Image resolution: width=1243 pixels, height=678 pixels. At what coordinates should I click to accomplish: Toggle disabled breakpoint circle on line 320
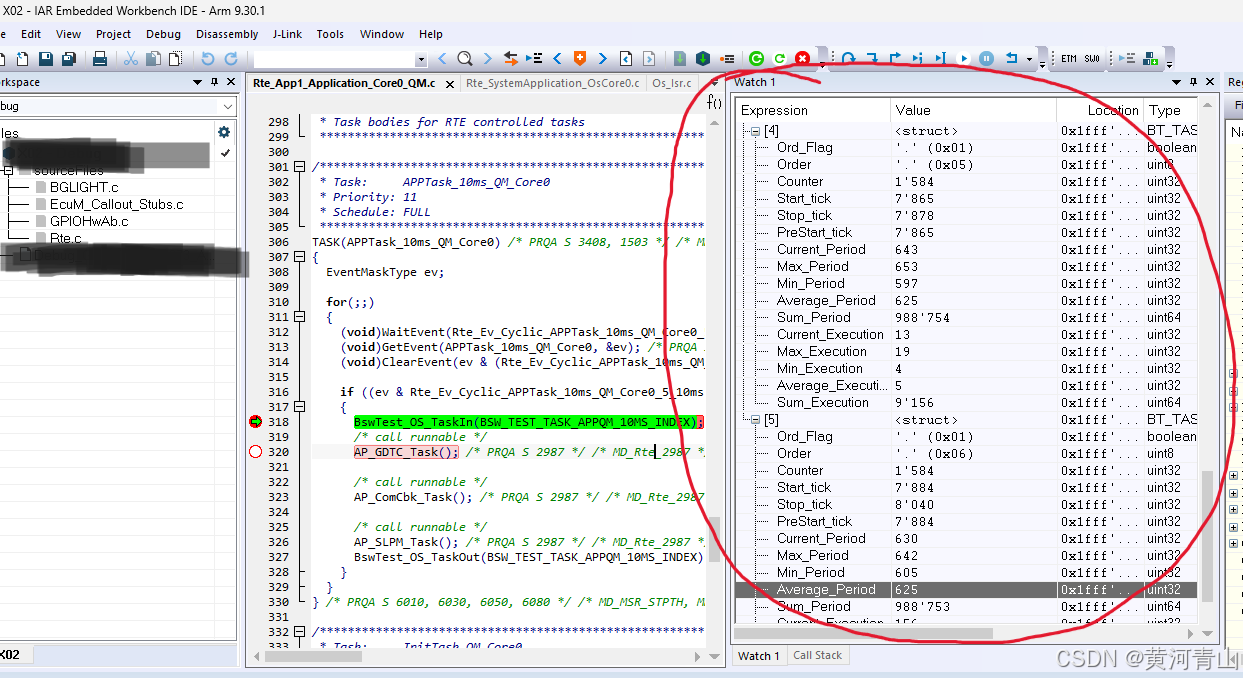pyautogui.click(x=255, y=452)
